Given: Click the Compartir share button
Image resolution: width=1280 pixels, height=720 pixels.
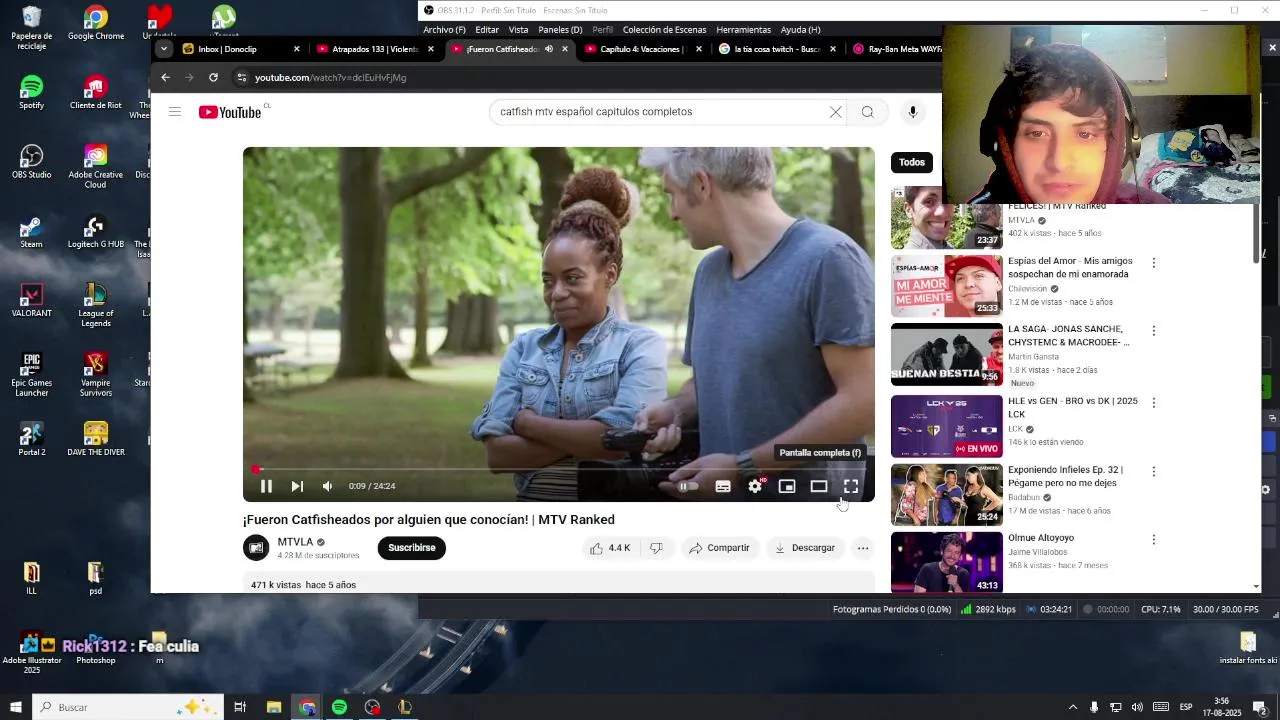Looking at the screenshot, I should pyautogui.click(x=719, y=548).
